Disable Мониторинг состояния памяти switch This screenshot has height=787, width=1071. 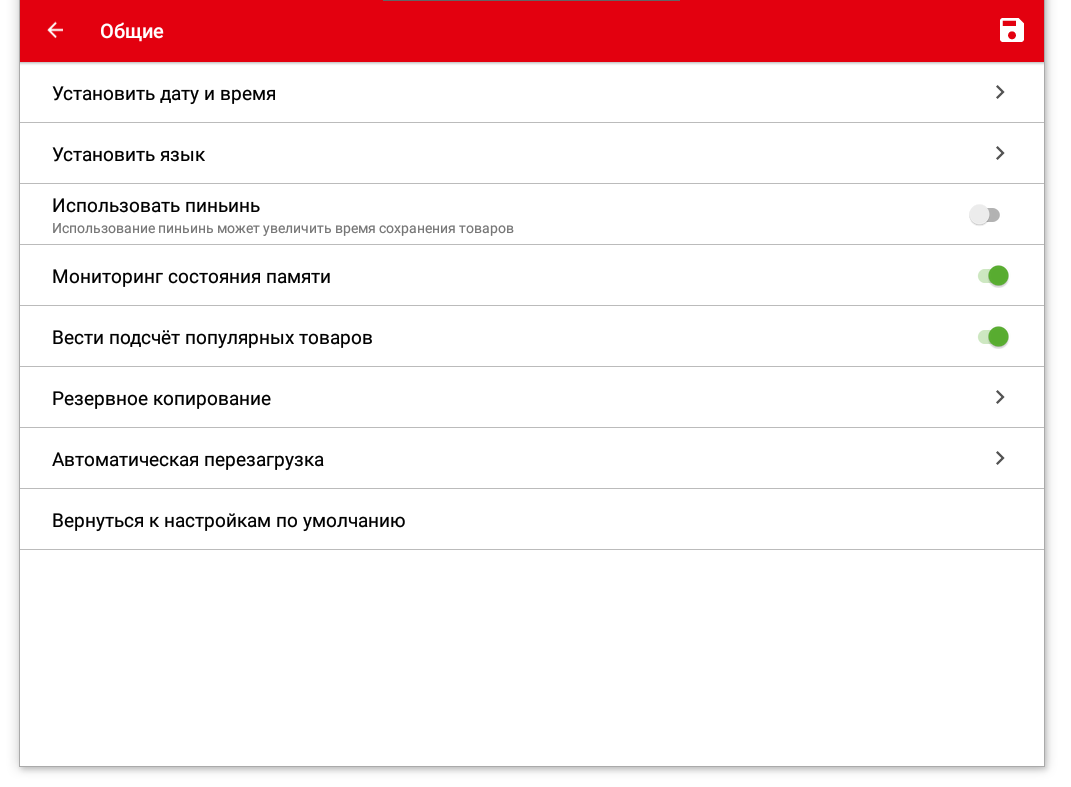pos(993,275)
